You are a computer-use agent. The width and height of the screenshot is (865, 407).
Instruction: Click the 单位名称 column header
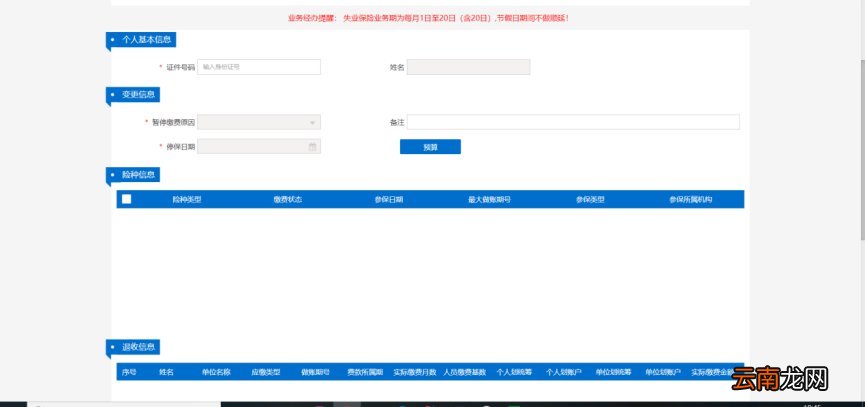pos(216,372)
